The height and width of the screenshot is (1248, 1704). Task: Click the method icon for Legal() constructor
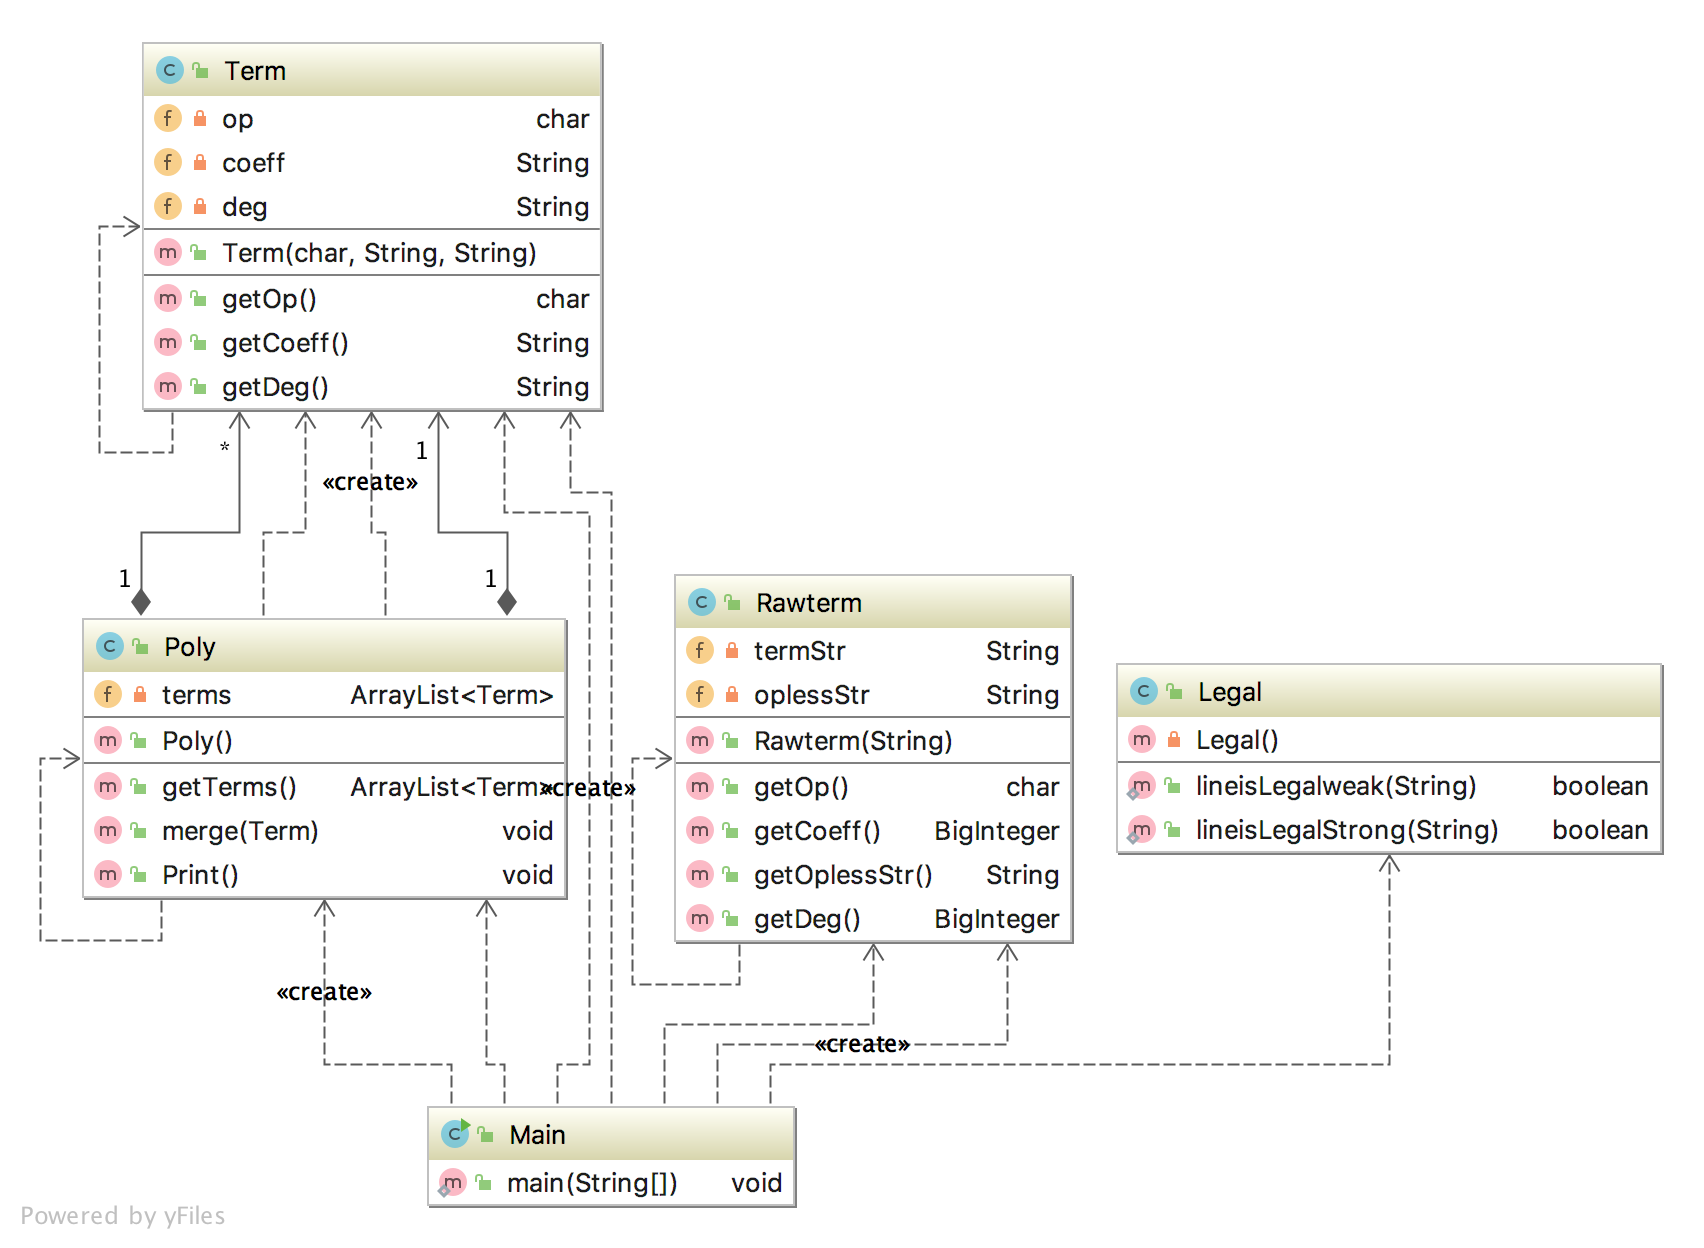[x=1141, y=739]
